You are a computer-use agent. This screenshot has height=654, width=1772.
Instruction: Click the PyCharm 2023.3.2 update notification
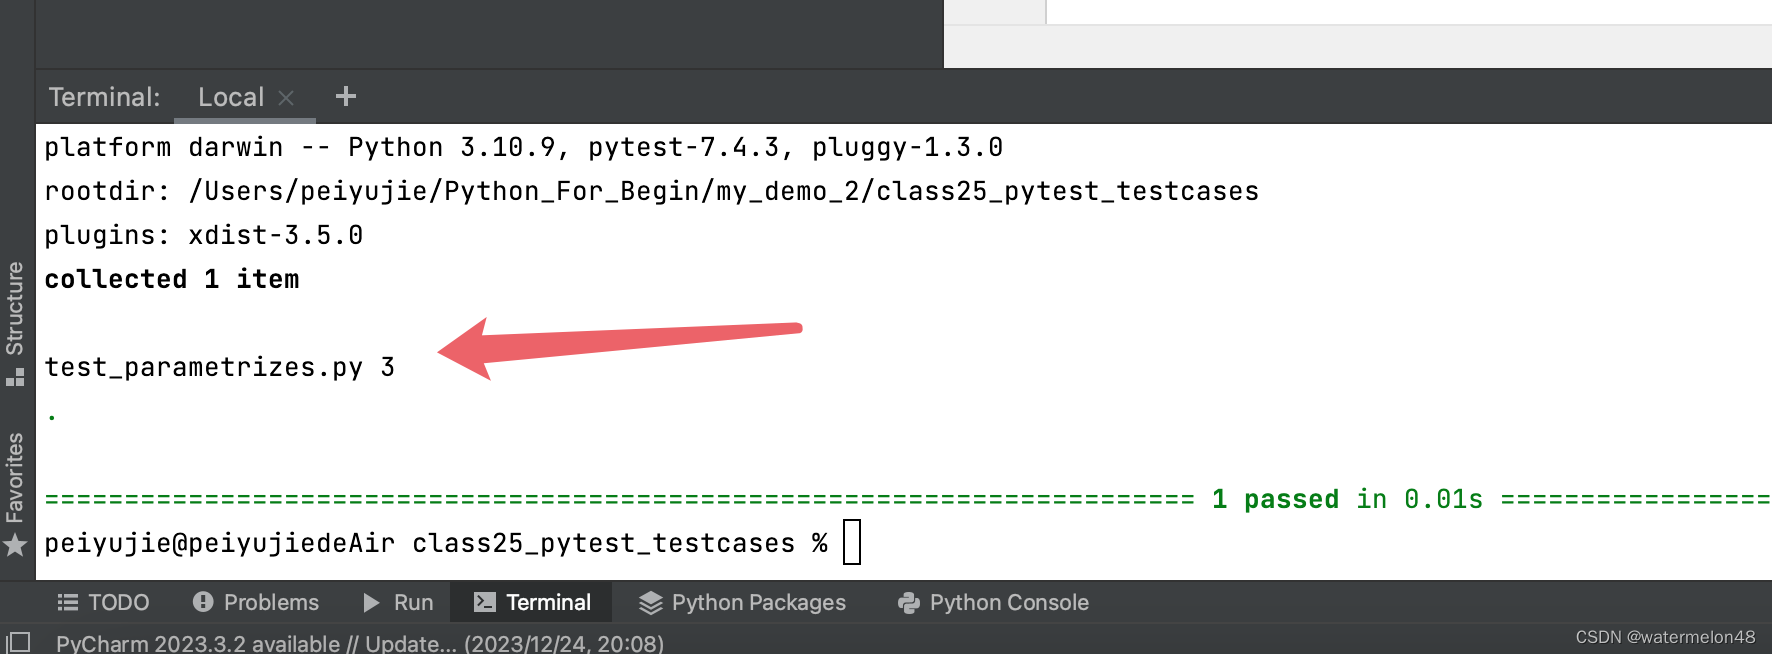point(360,643)
